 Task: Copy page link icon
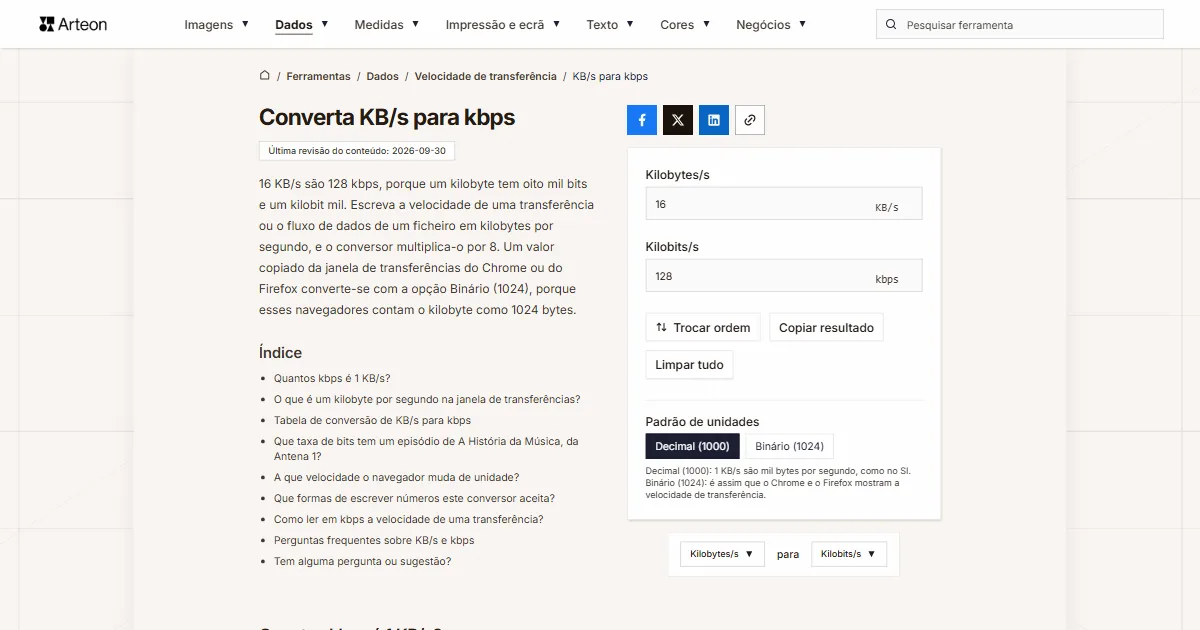tap(750, 120)
